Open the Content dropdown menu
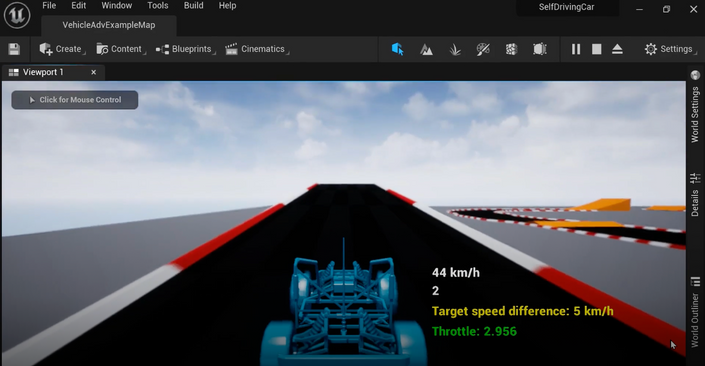 click(x=120, y=49)
